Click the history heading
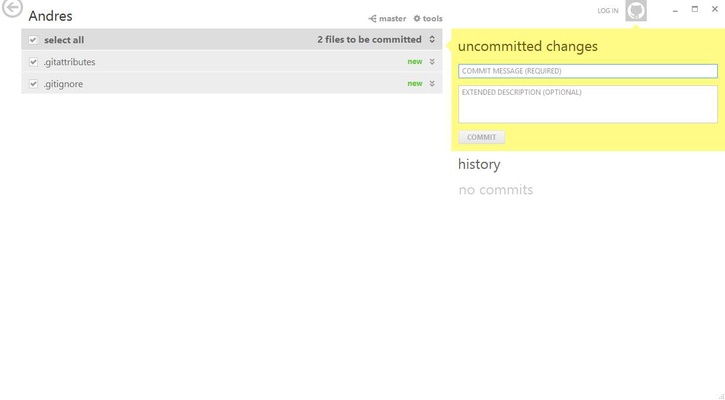Screen dimensions: 725x400 click(x=479, y=164)
